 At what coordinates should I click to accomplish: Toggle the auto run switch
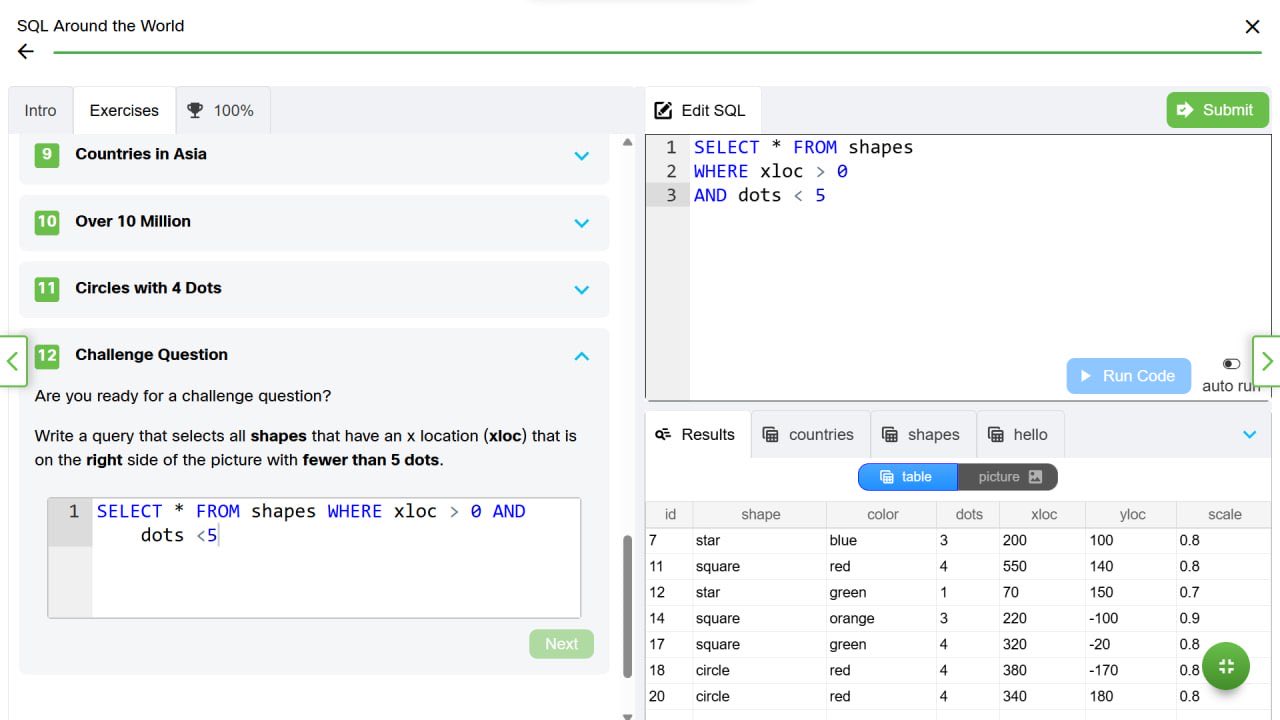(1231, 364)
